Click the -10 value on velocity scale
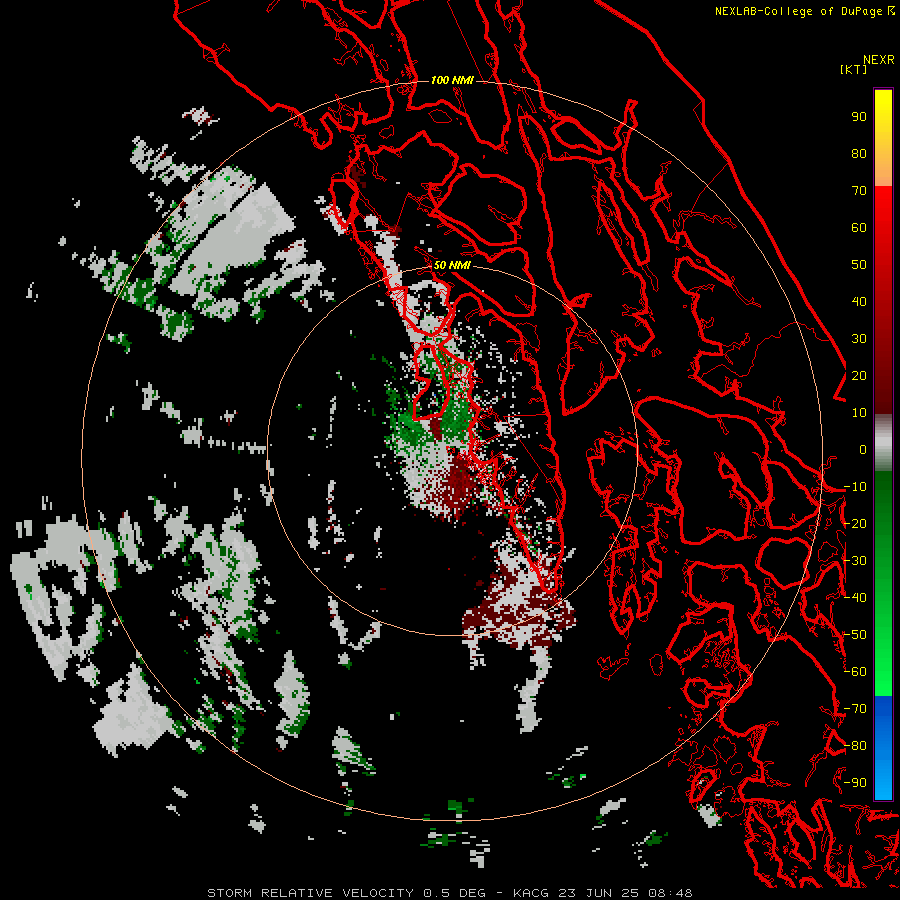900x900 pixels. coord(855,487)
